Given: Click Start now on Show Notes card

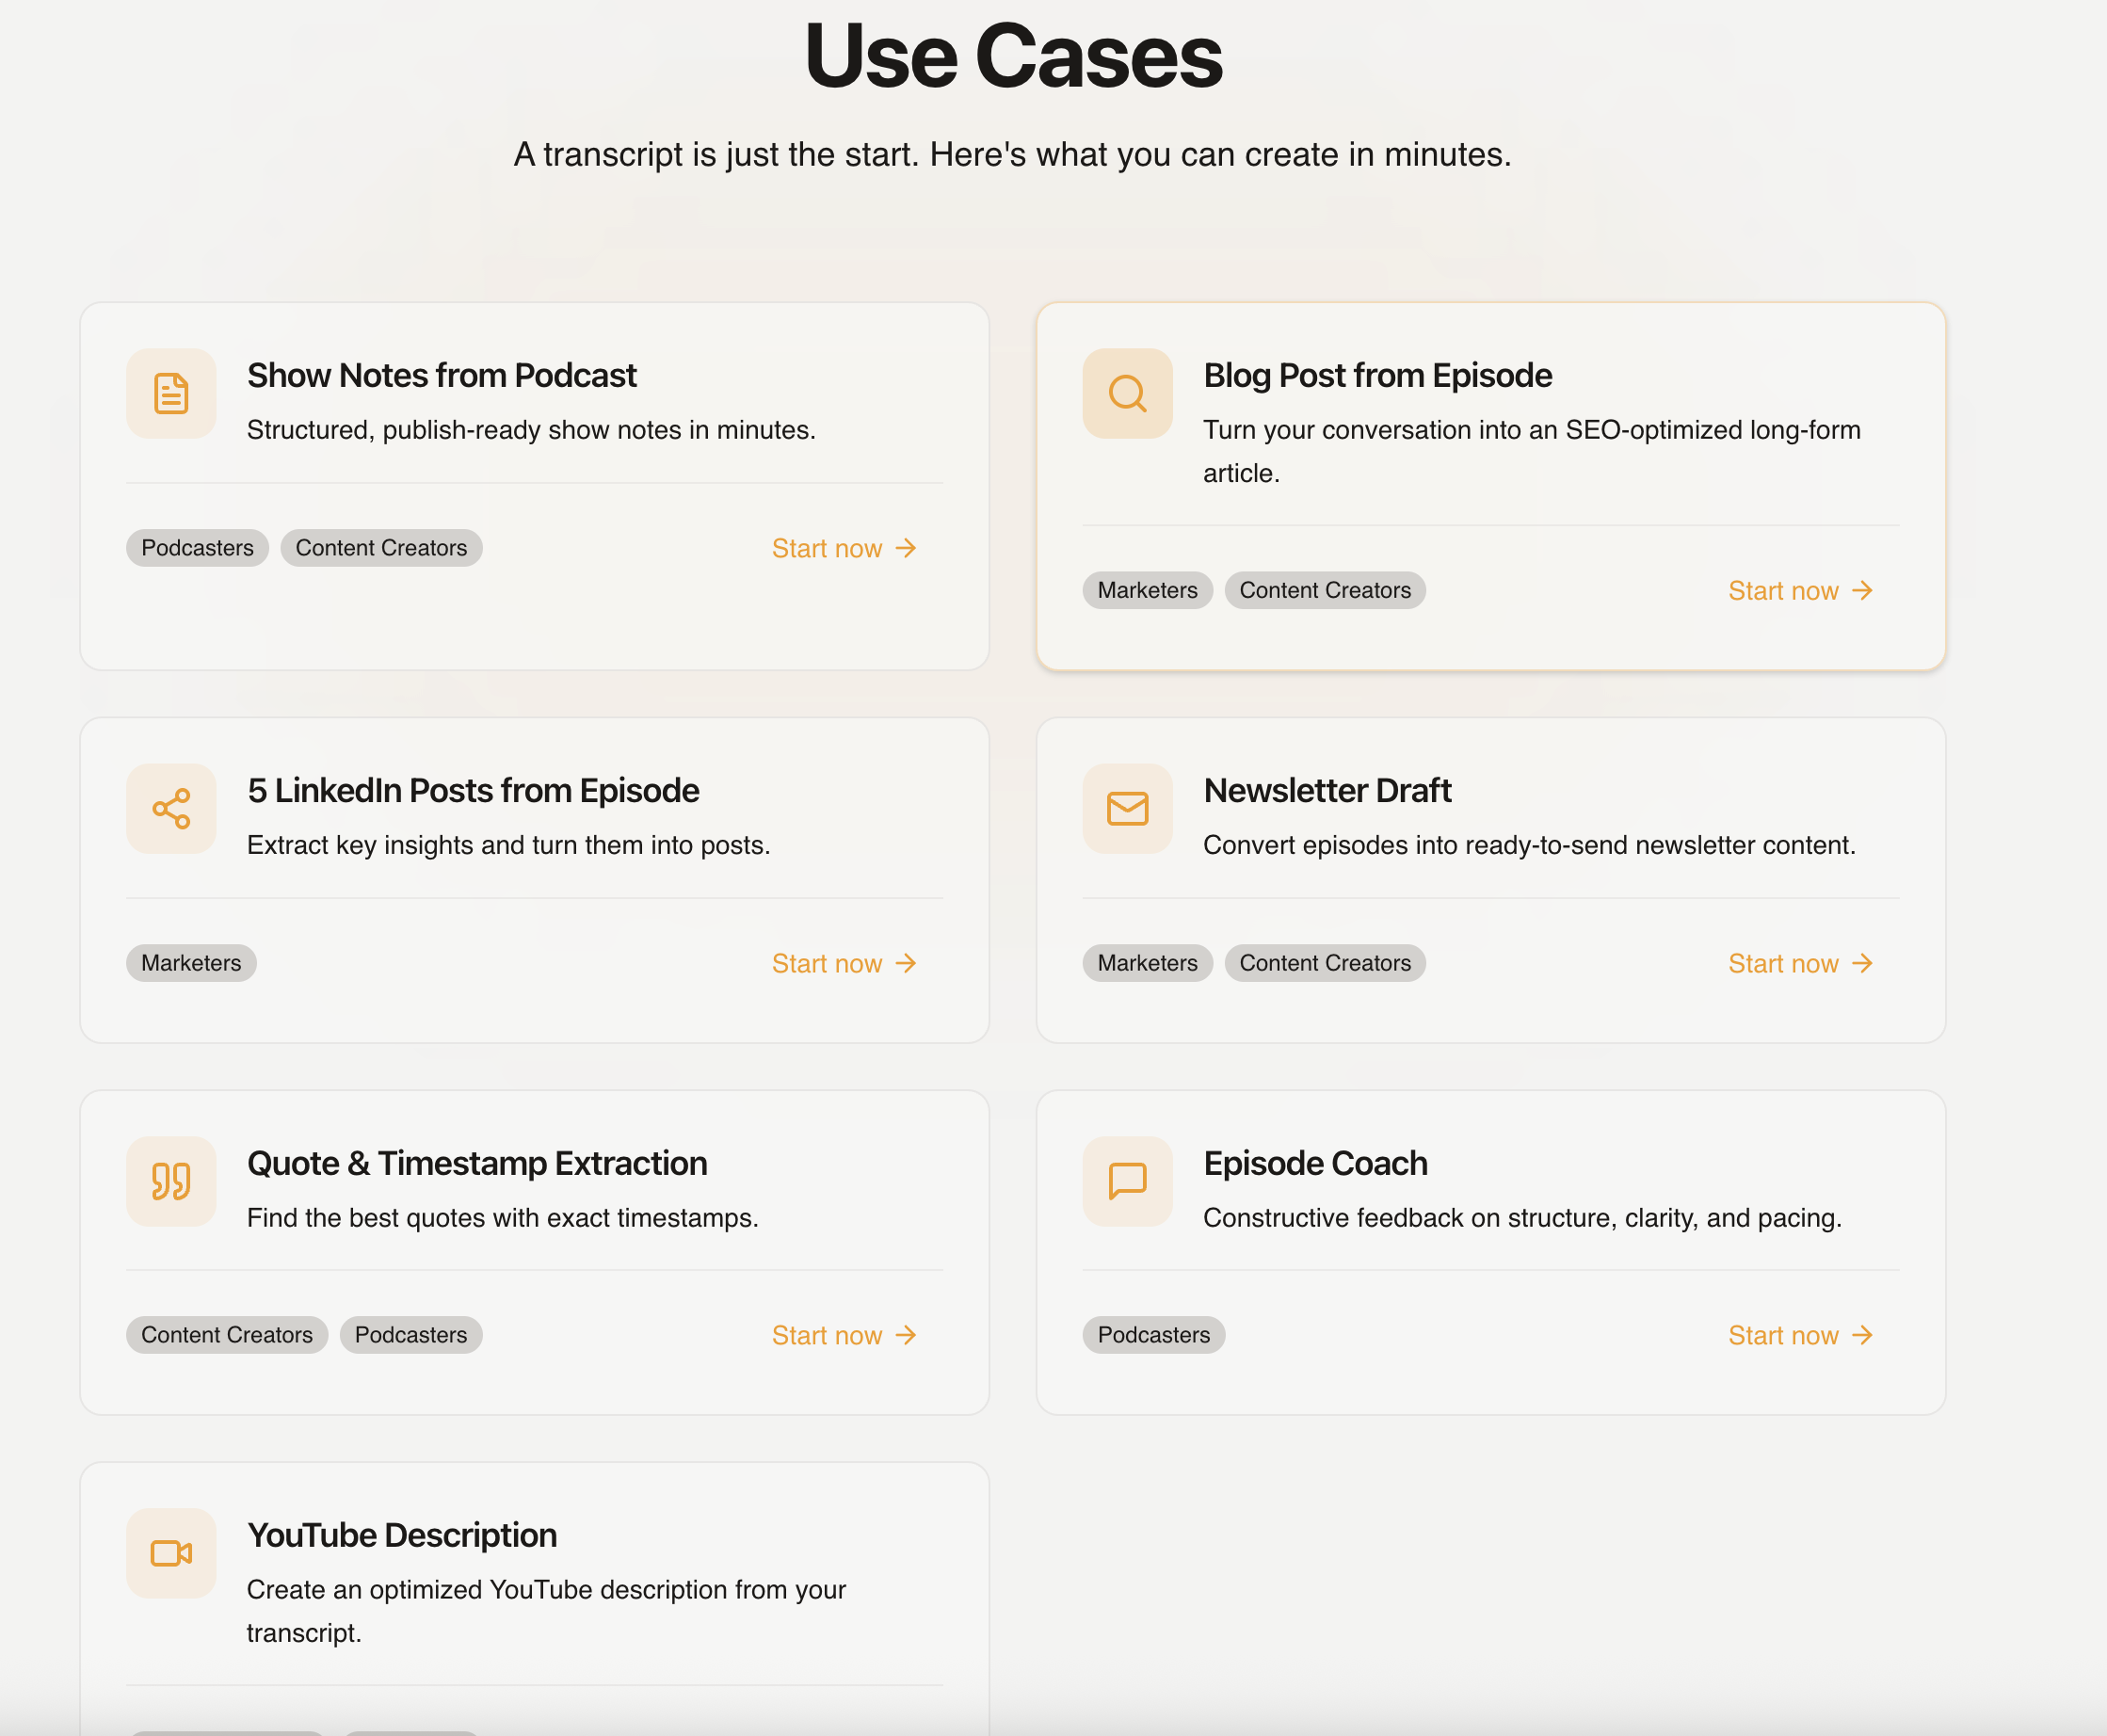Looking at the screenshot, I should (843, 548).
